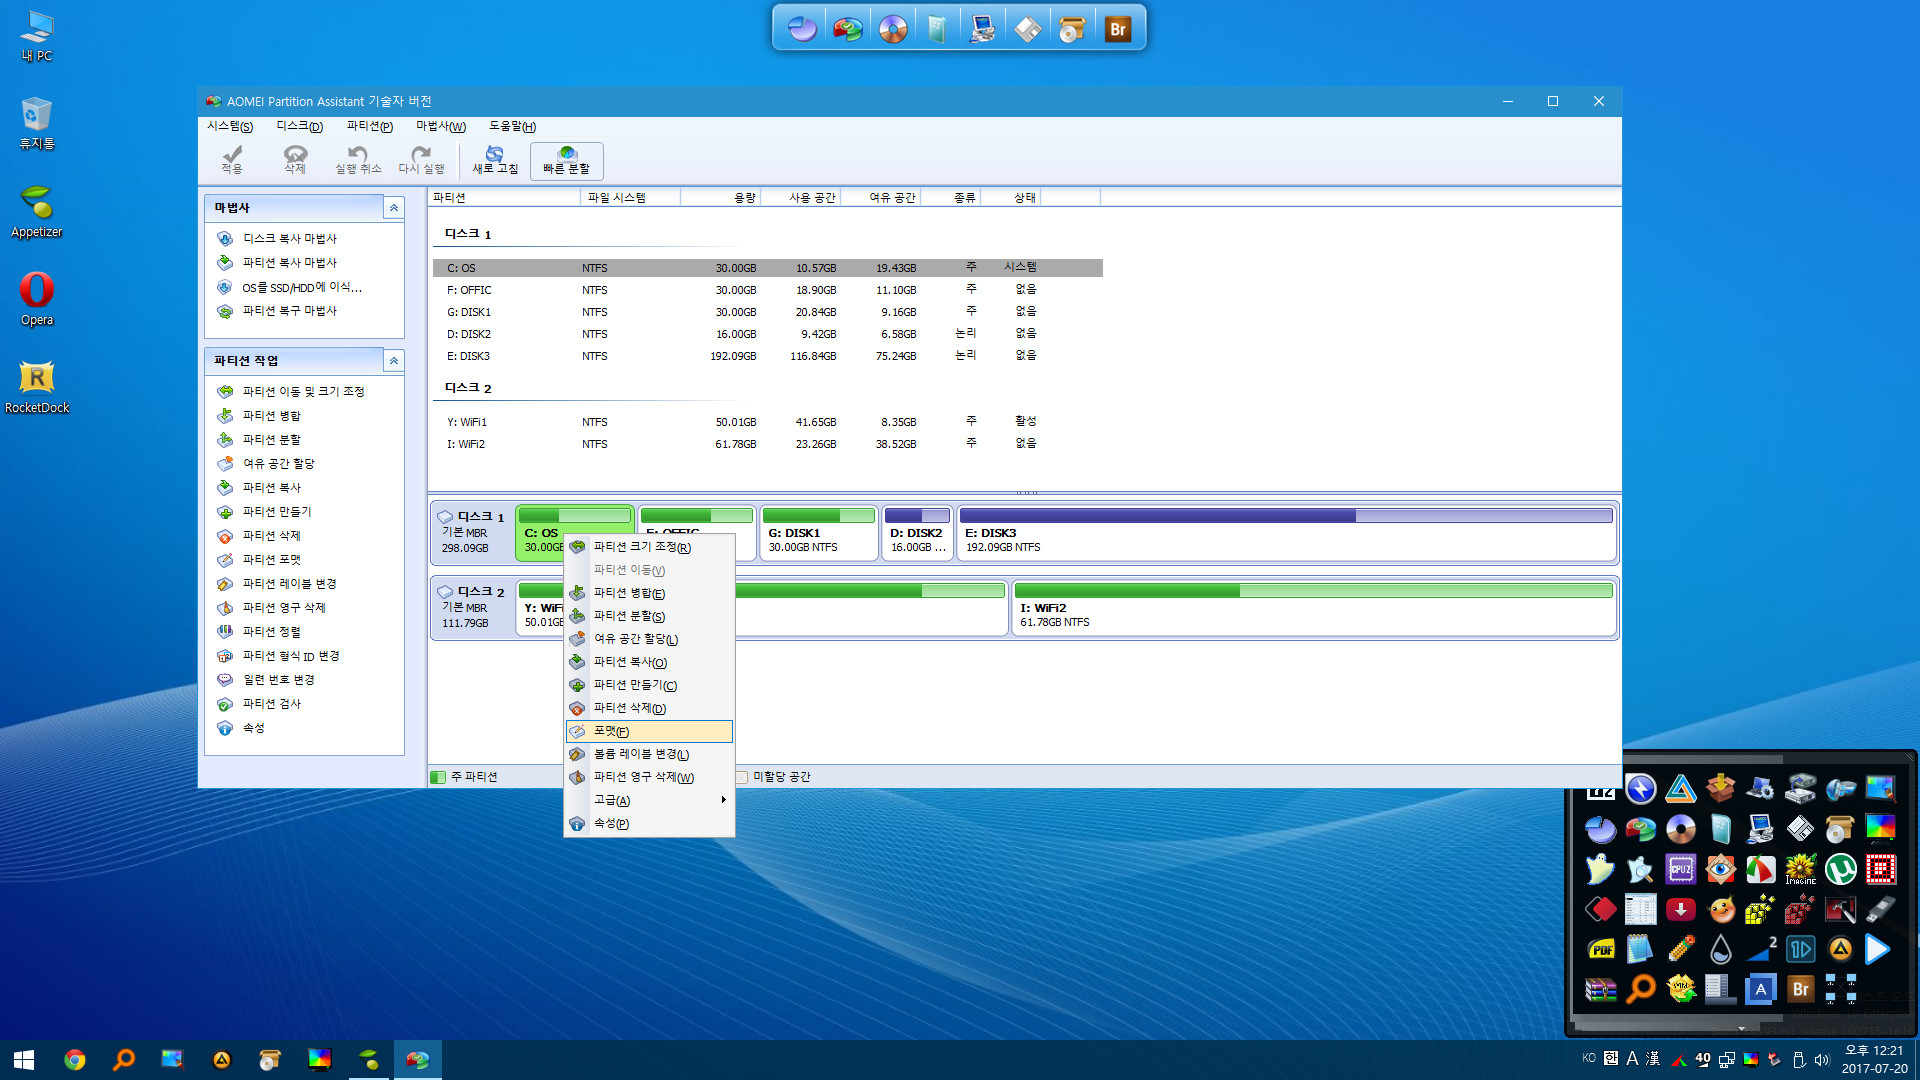Click the 새로 고침 (Refresh) toolbar icon
The width and height of the screenshot is (1920, 1080).
495,160
